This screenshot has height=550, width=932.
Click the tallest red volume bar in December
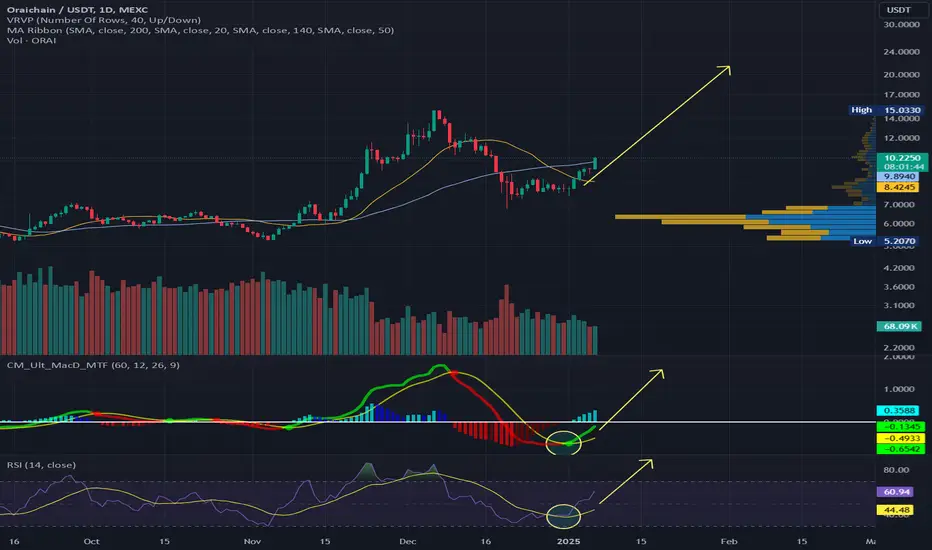coord(506,319)
